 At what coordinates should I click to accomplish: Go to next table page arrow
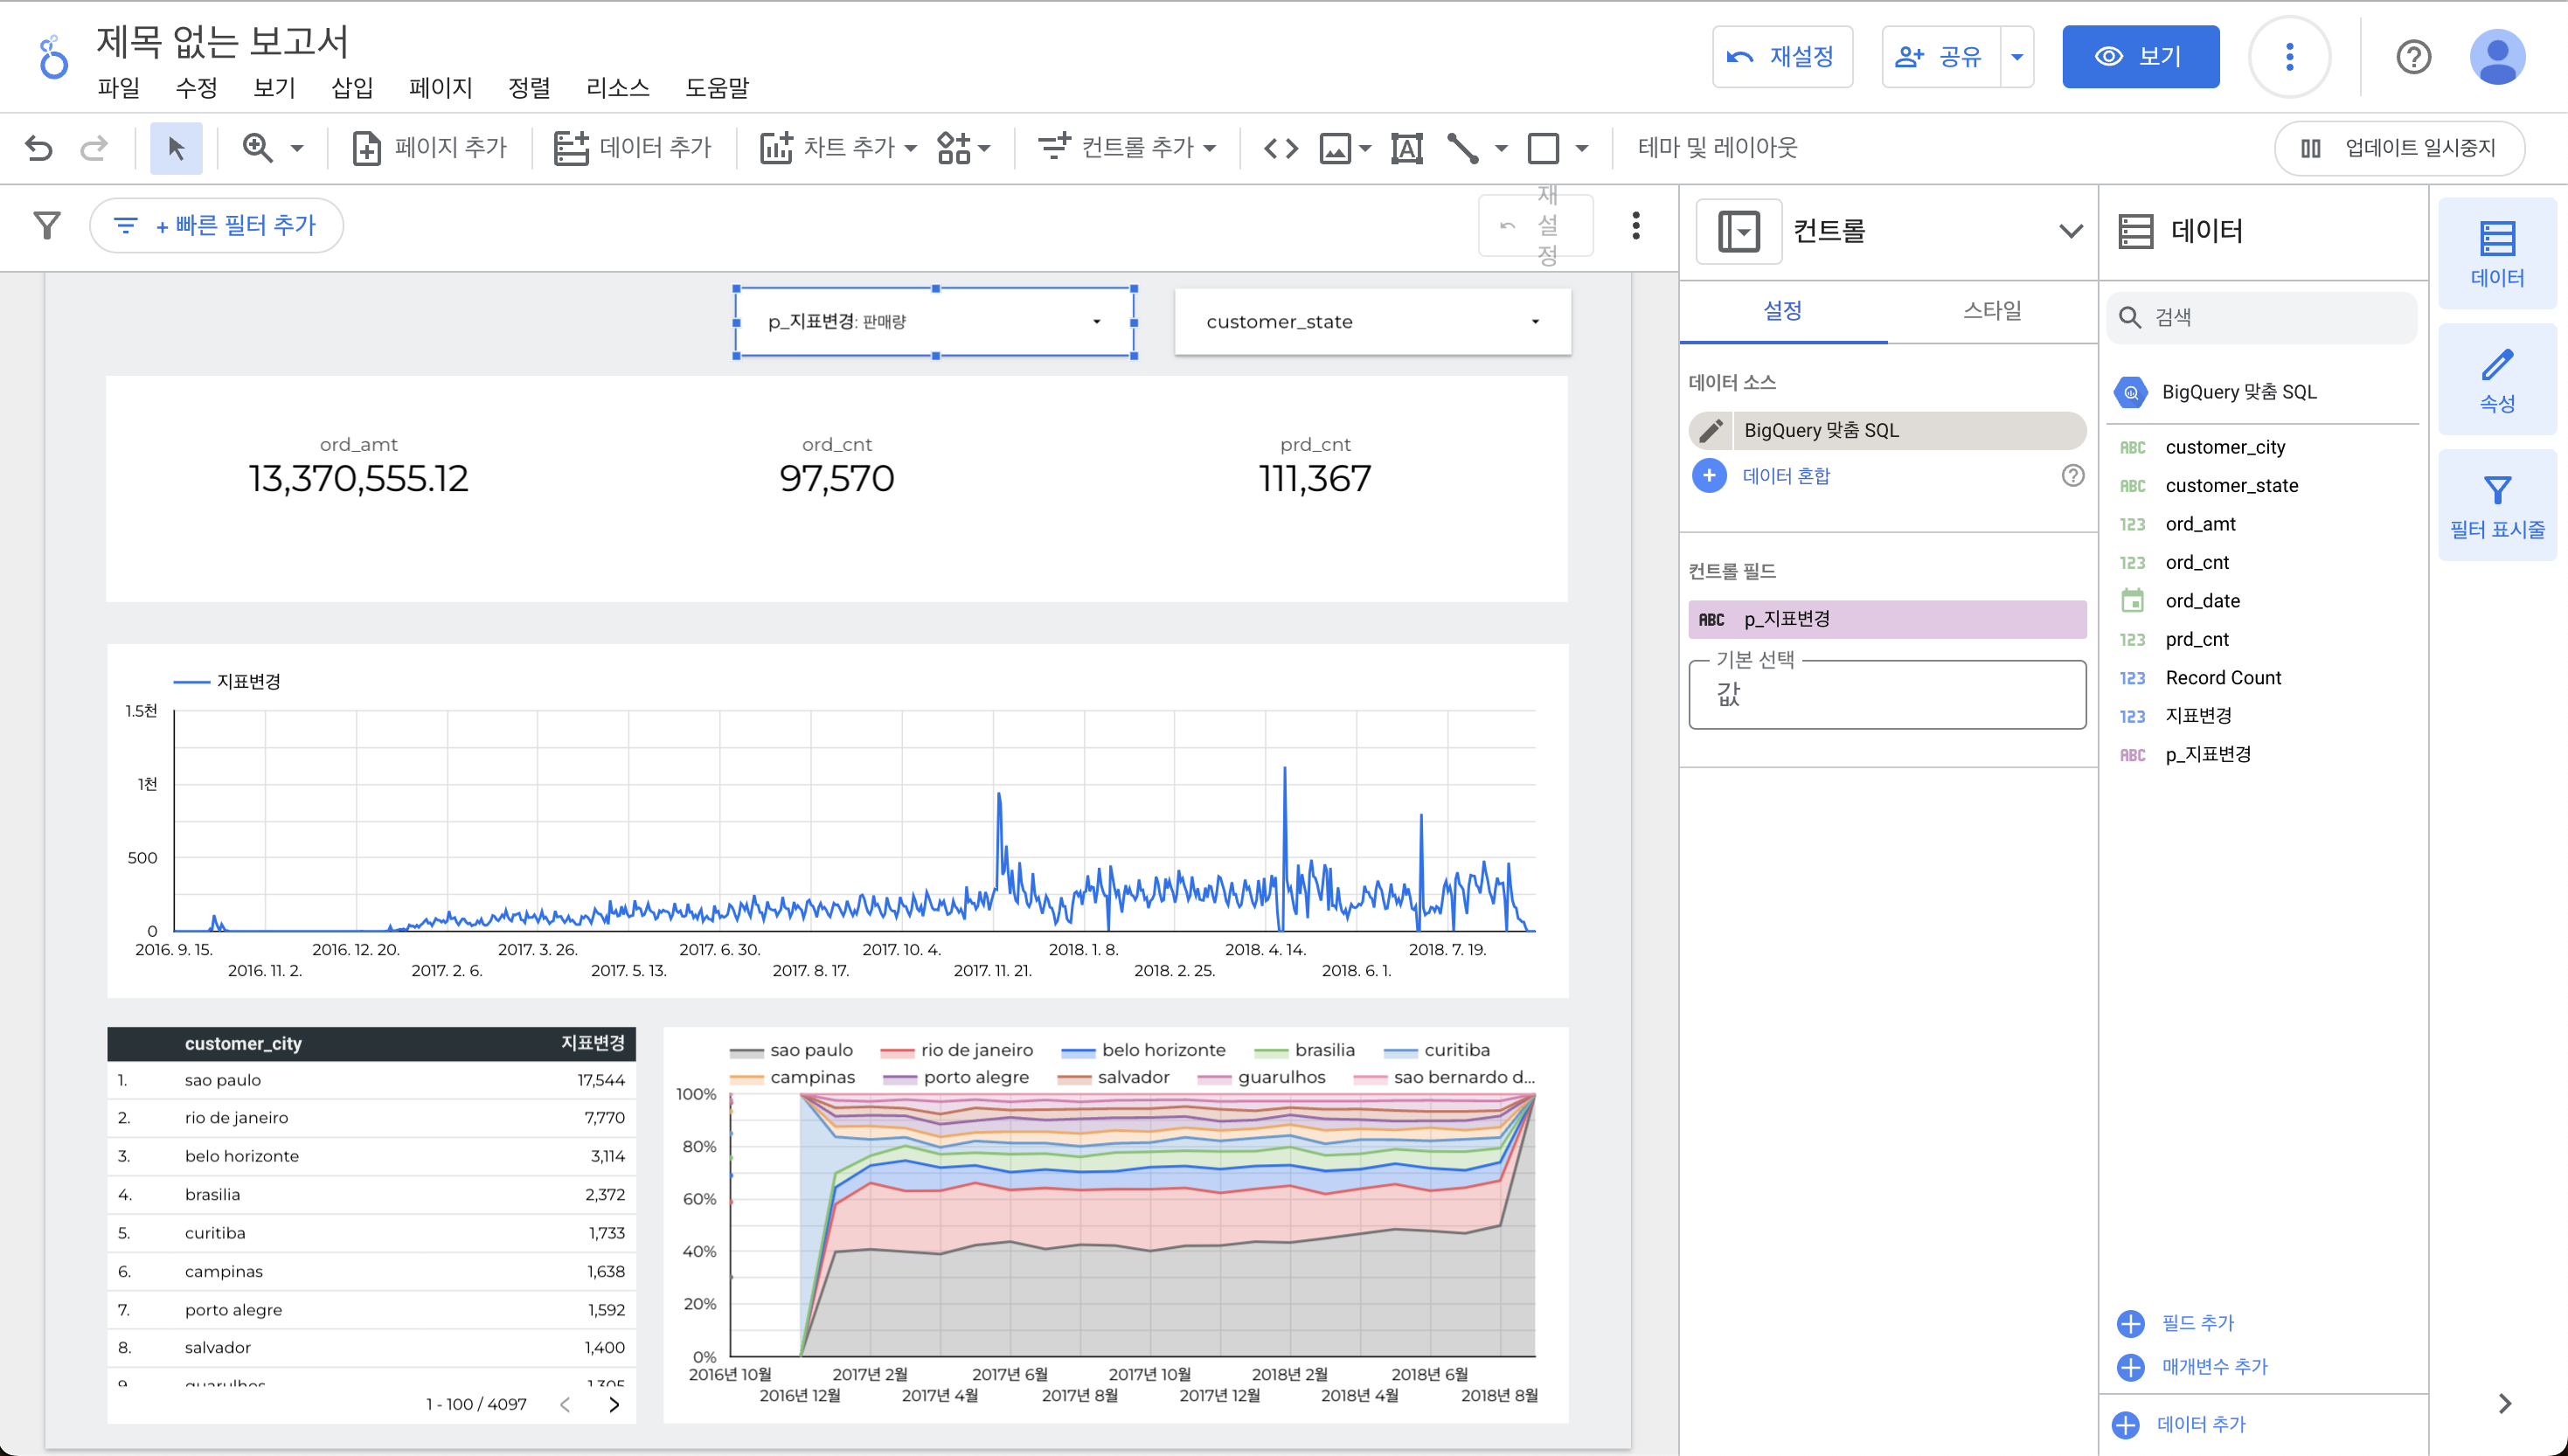pyautogui.click(x=614, y=1404)
